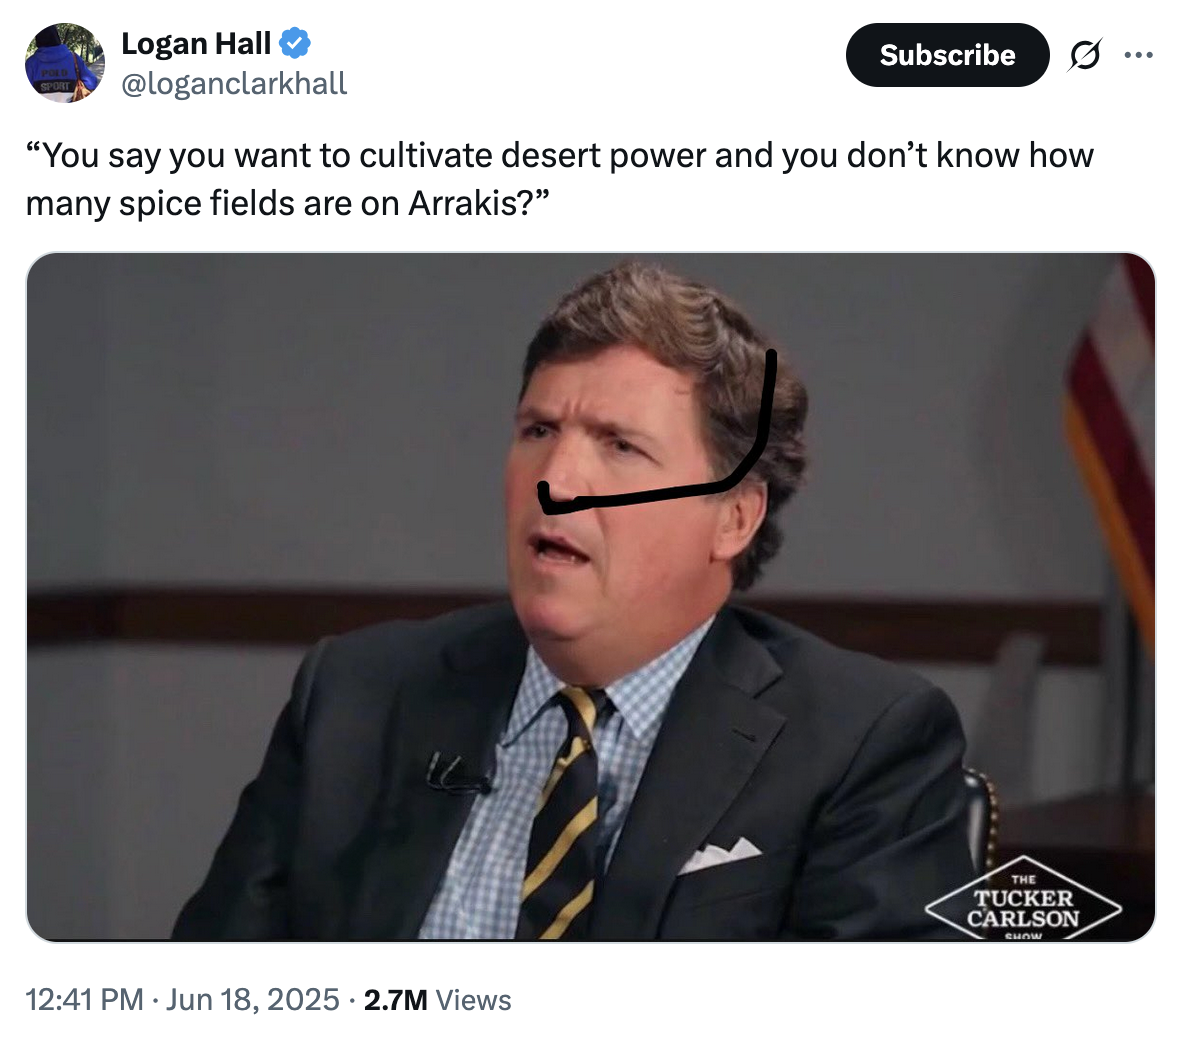Screen dimensions: 1182x1046
Task: Visit the @loganclarkhall handle link
Action: 234,84
